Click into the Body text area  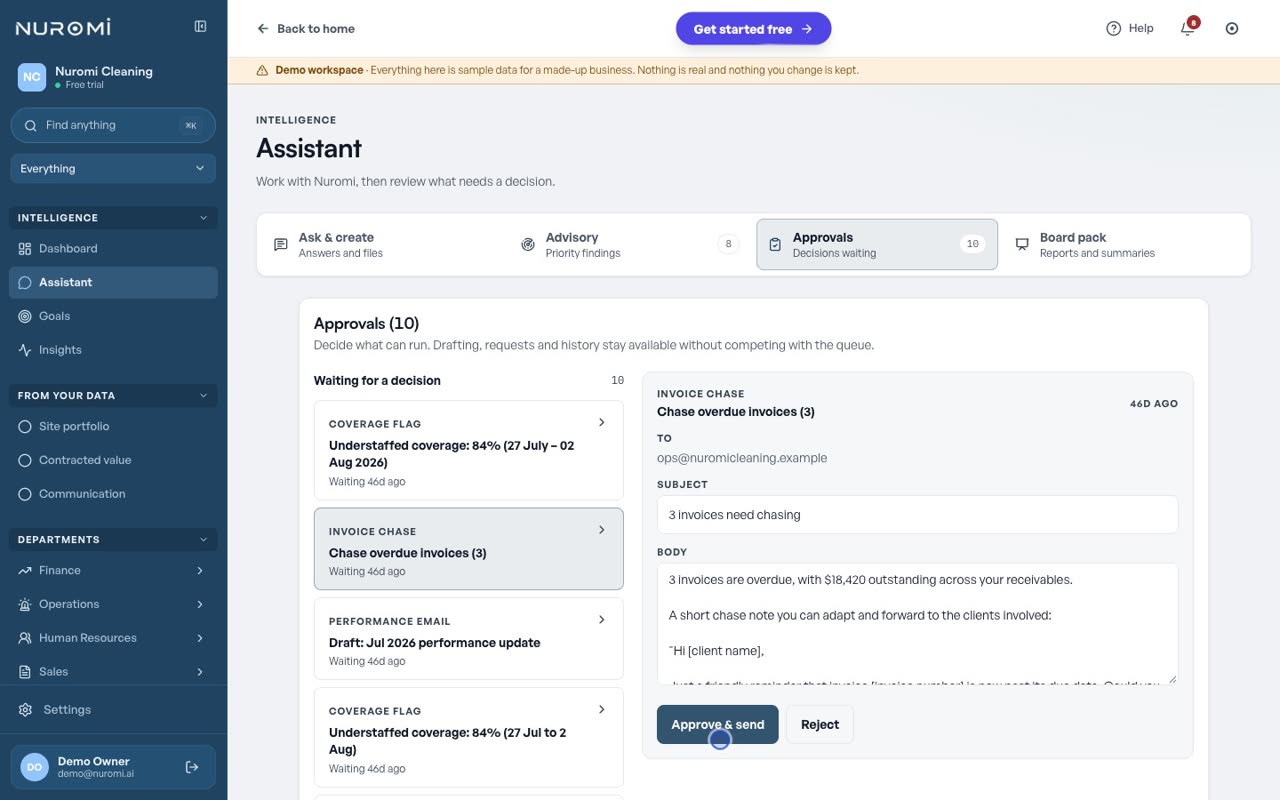[x=917, y=624]
